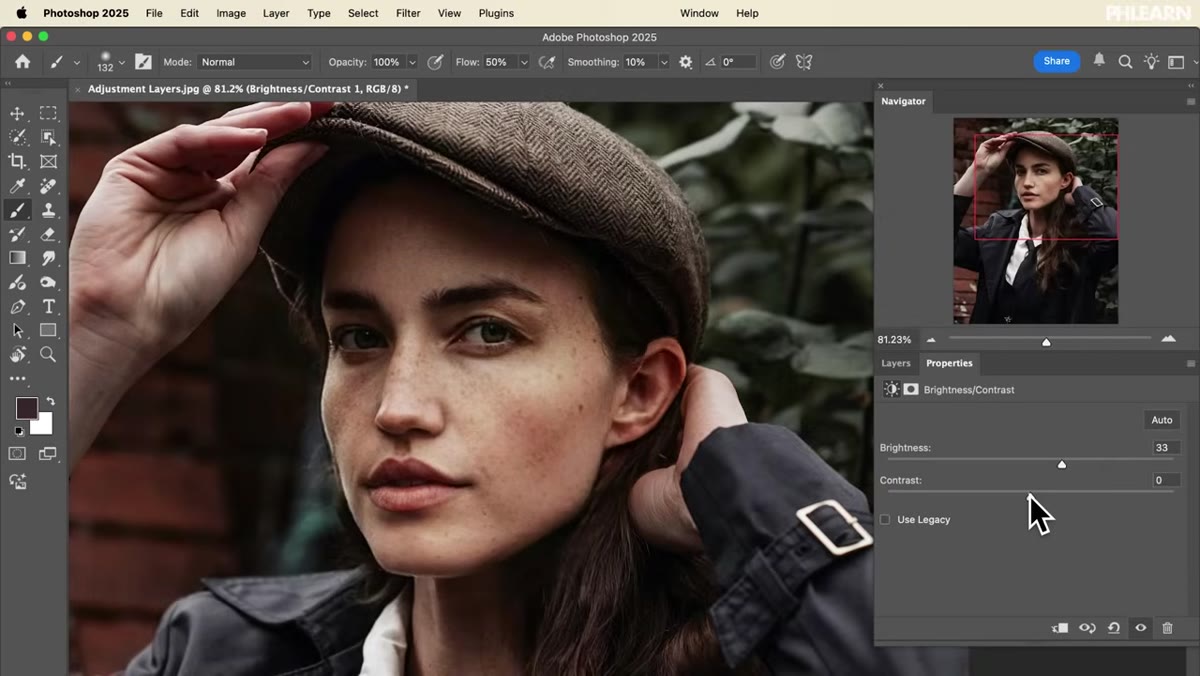This screenshot has height=676, width=1200.
Task: Select the Smudge tool
Action: click(48, 258)
